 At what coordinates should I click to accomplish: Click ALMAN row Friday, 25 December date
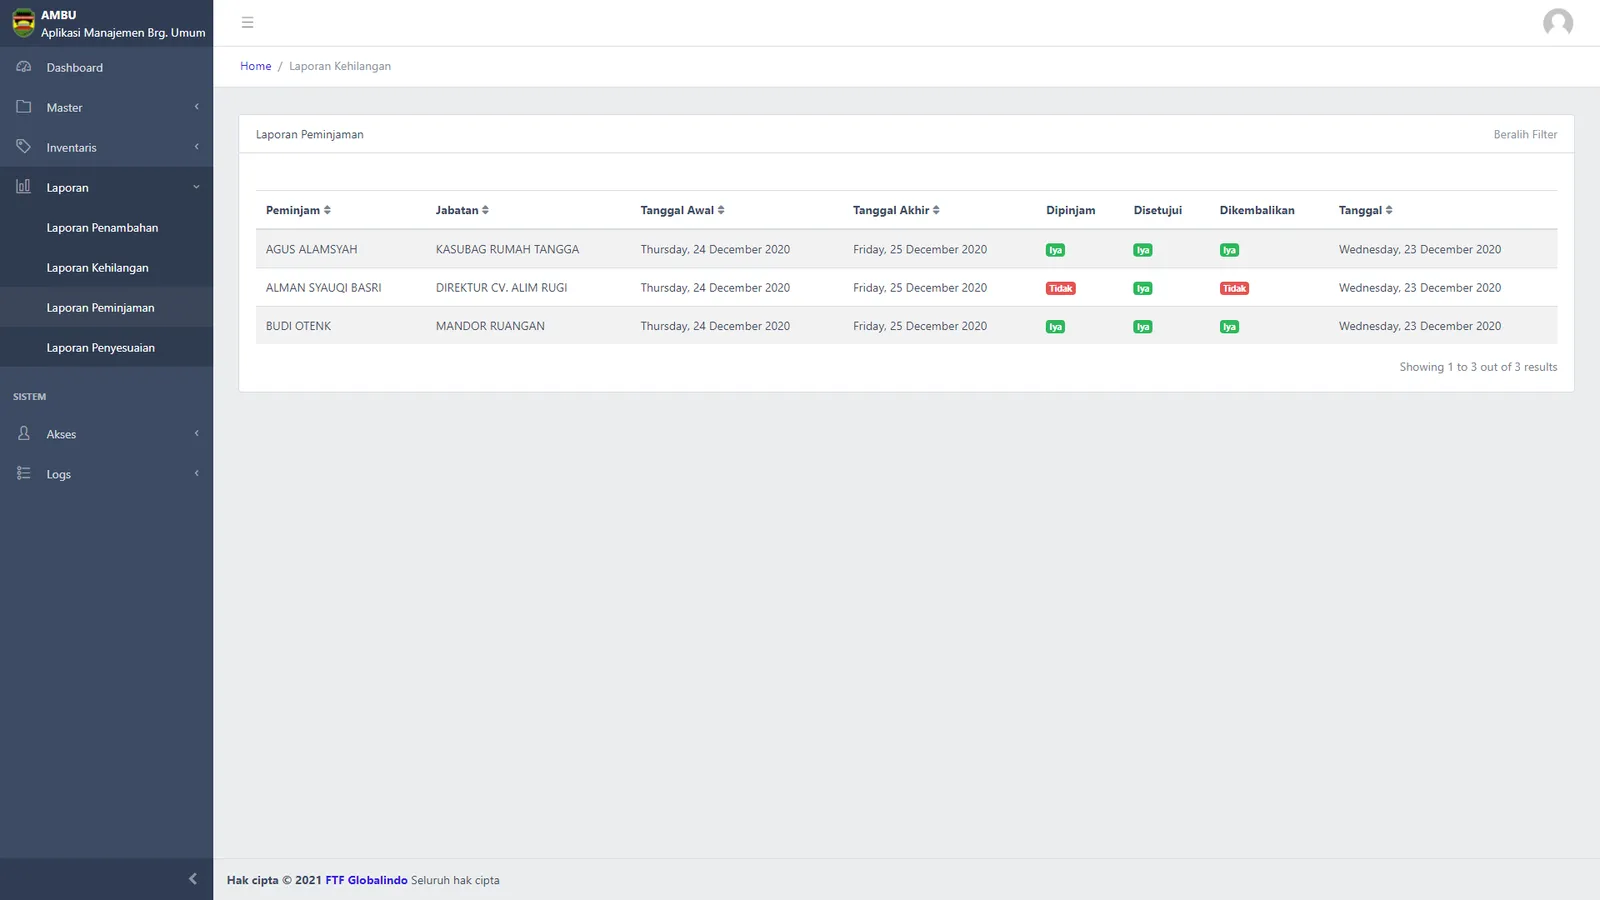(x=919, y=287)
